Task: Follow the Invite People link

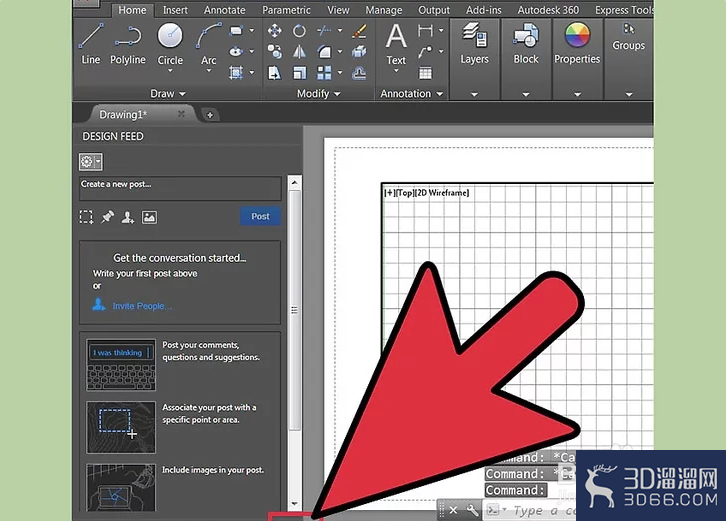Action: tap(142, 306)
